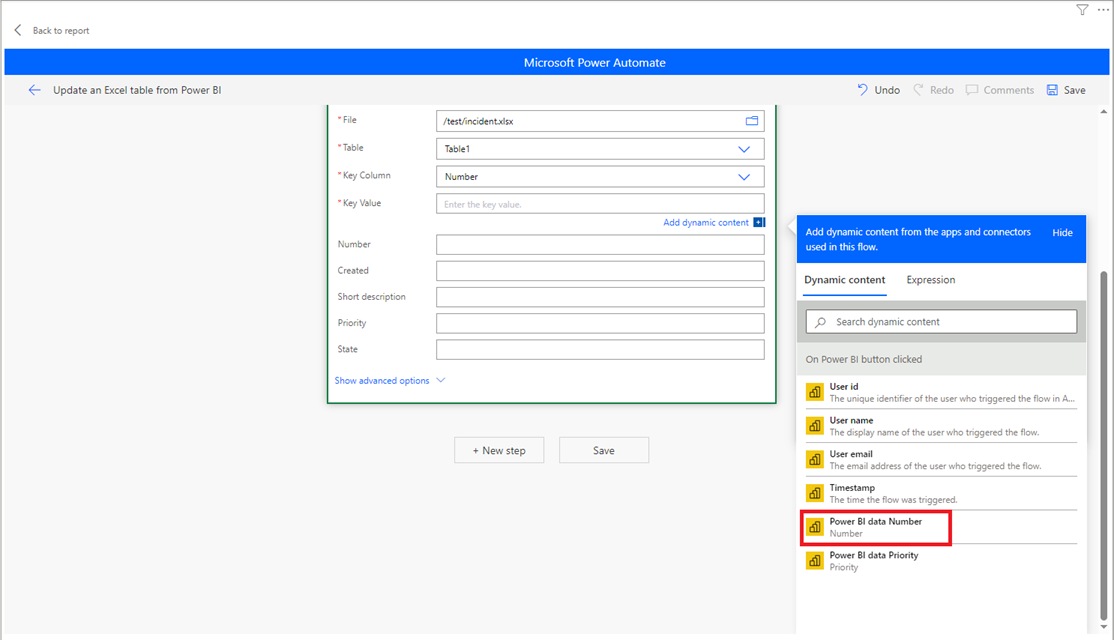Hide the dynamic content panel
Image resolution: width=1114 pixels, height=640 pixels.
[x=1062, y=233]
